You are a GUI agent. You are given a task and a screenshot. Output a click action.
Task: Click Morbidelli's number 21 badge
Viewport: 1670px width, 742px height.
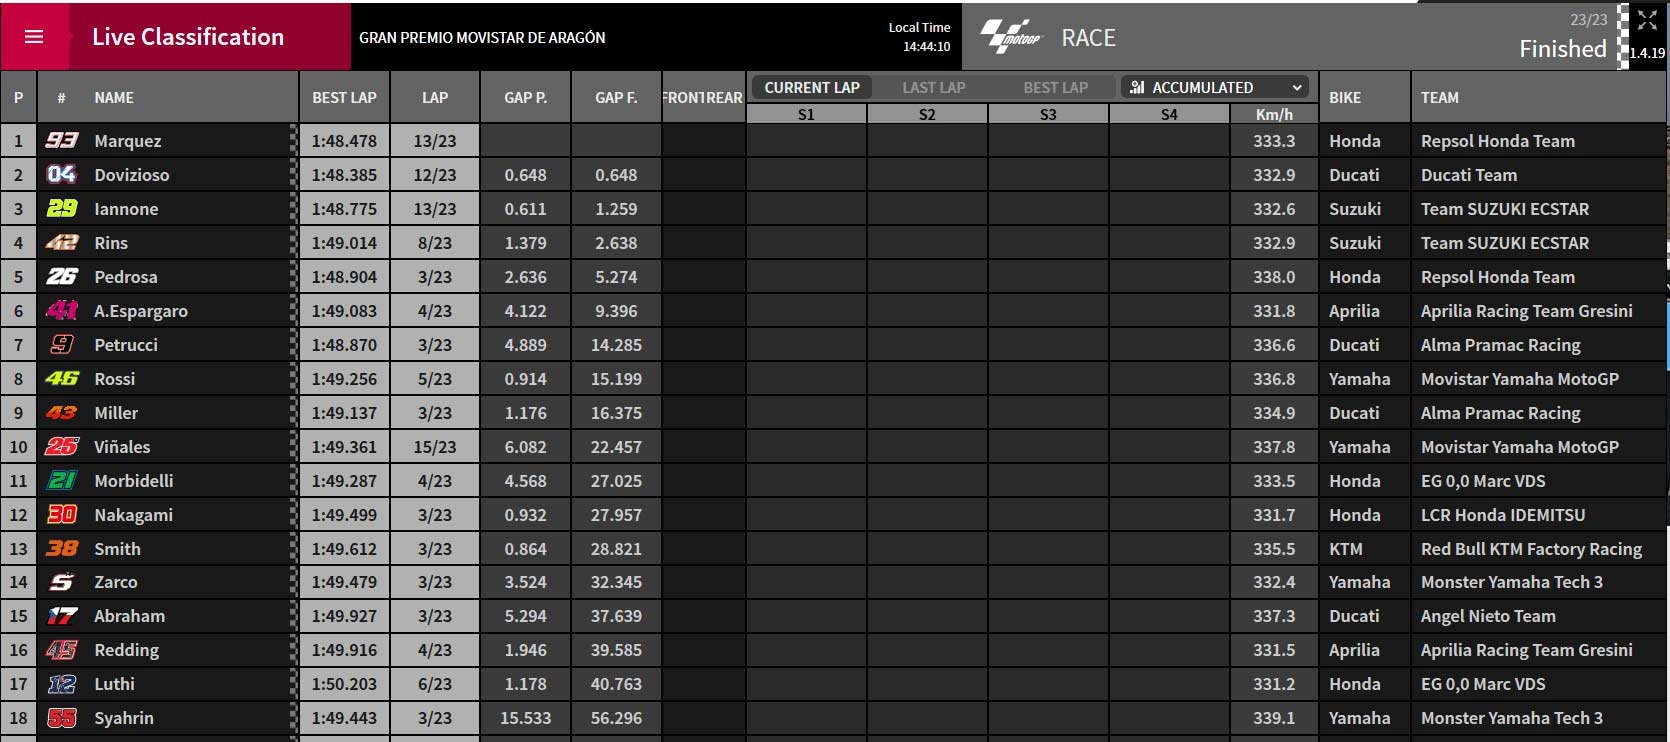tap(62, 481)
